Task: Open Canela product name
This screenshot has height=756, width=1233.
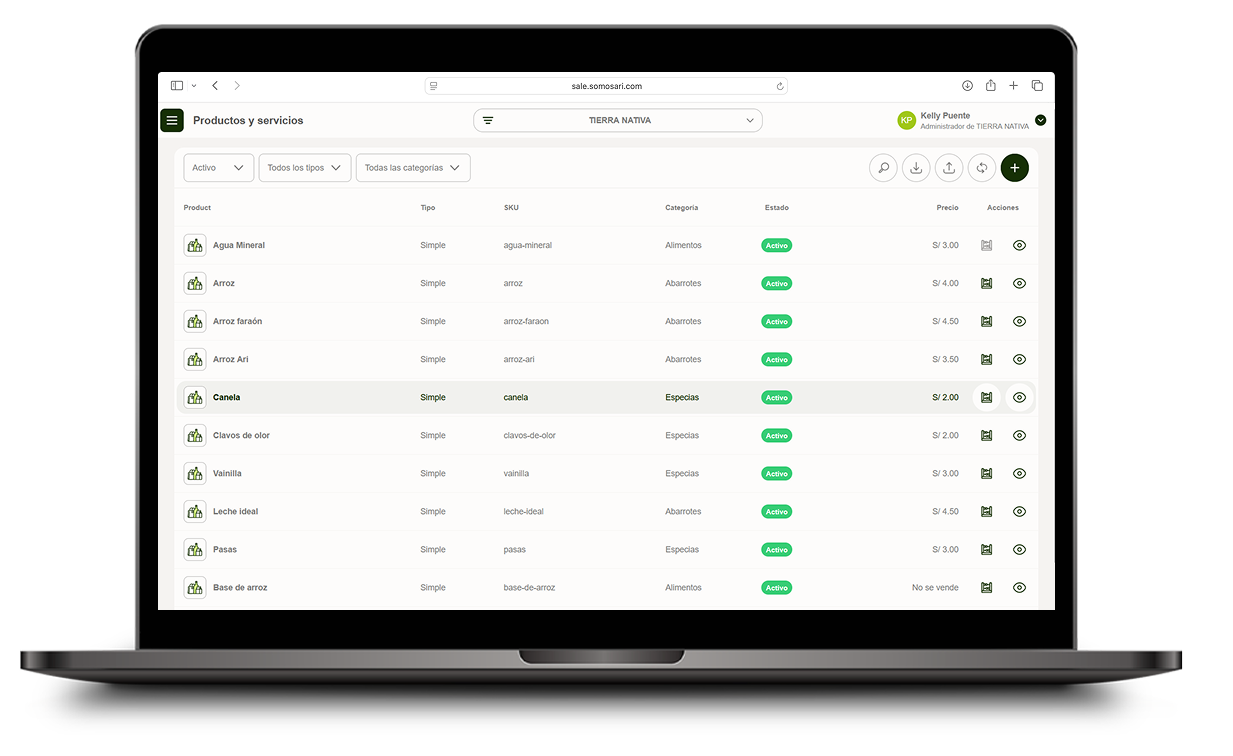Action: [227, 397]
